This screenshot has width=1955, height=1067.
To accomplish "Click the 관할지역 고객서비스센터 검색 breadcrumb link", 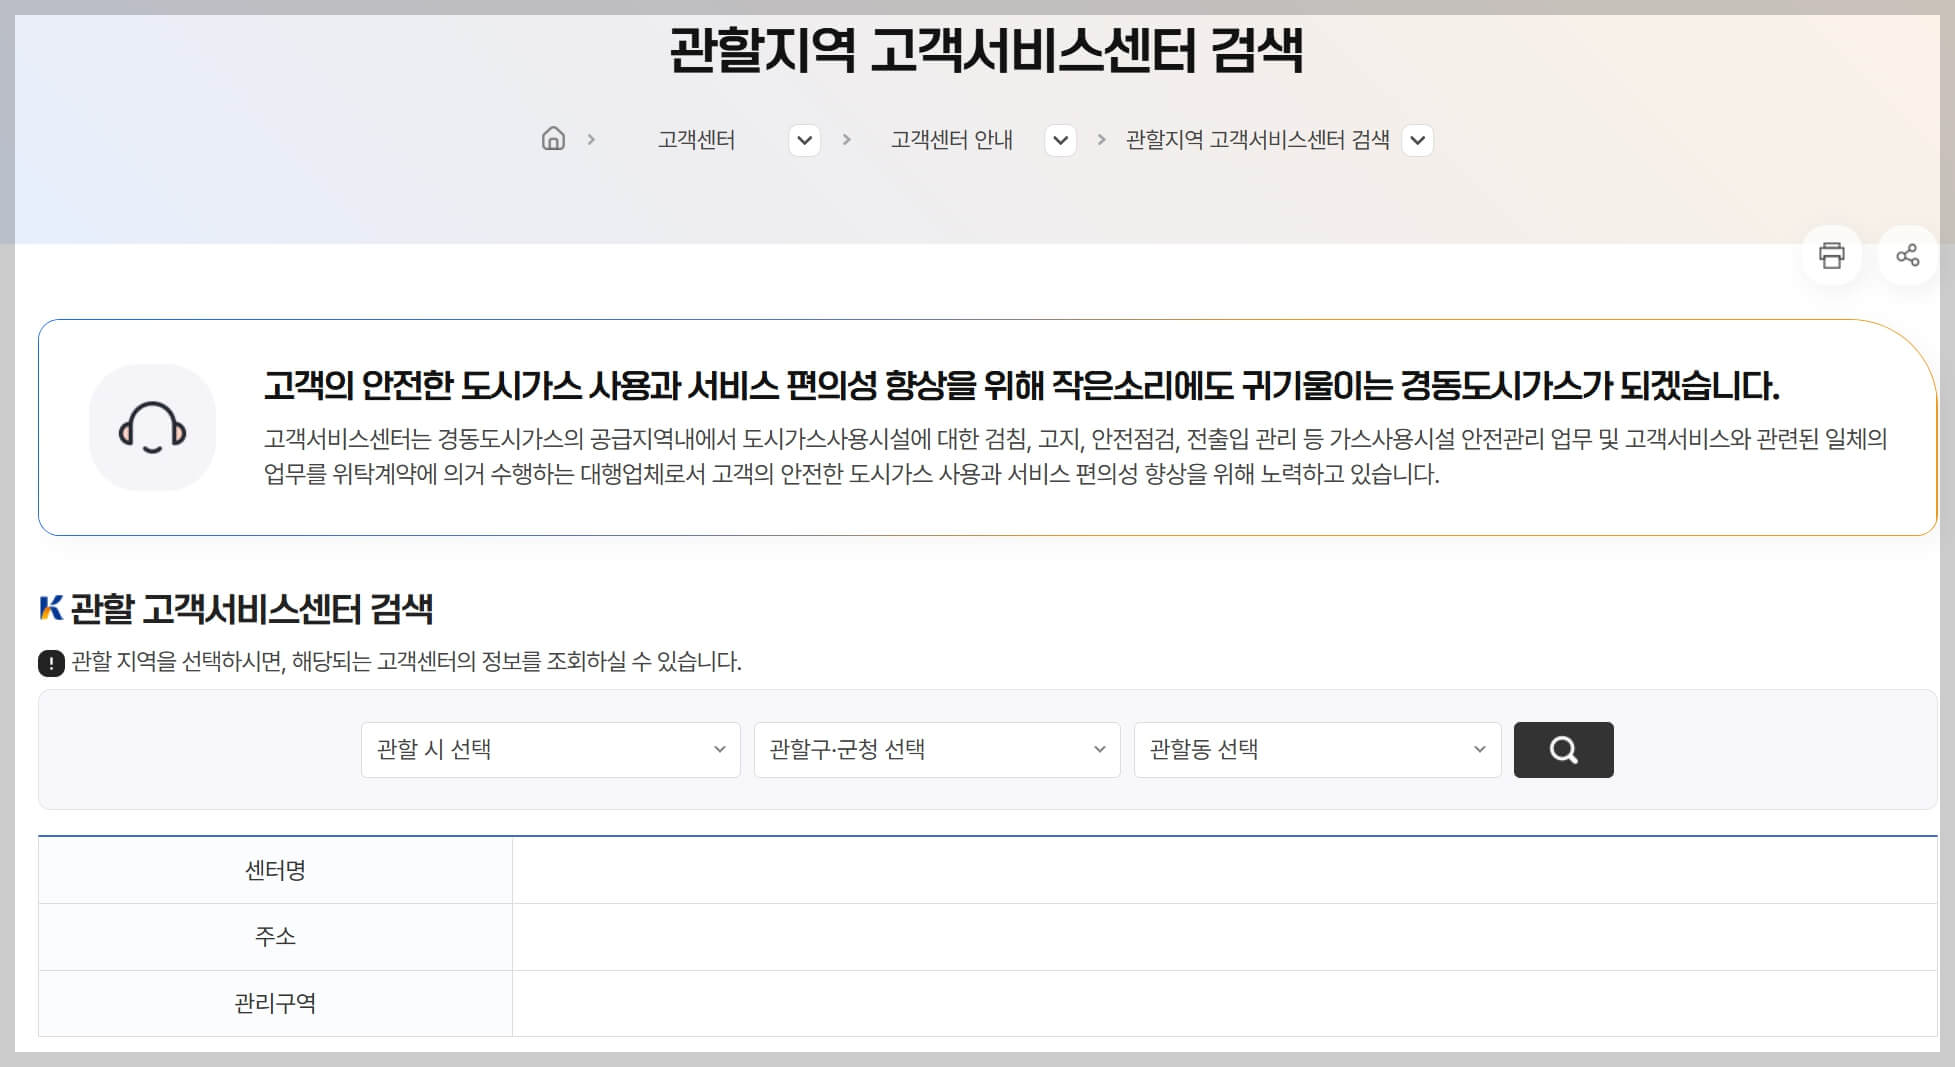I will click(x=1256, y=140).
